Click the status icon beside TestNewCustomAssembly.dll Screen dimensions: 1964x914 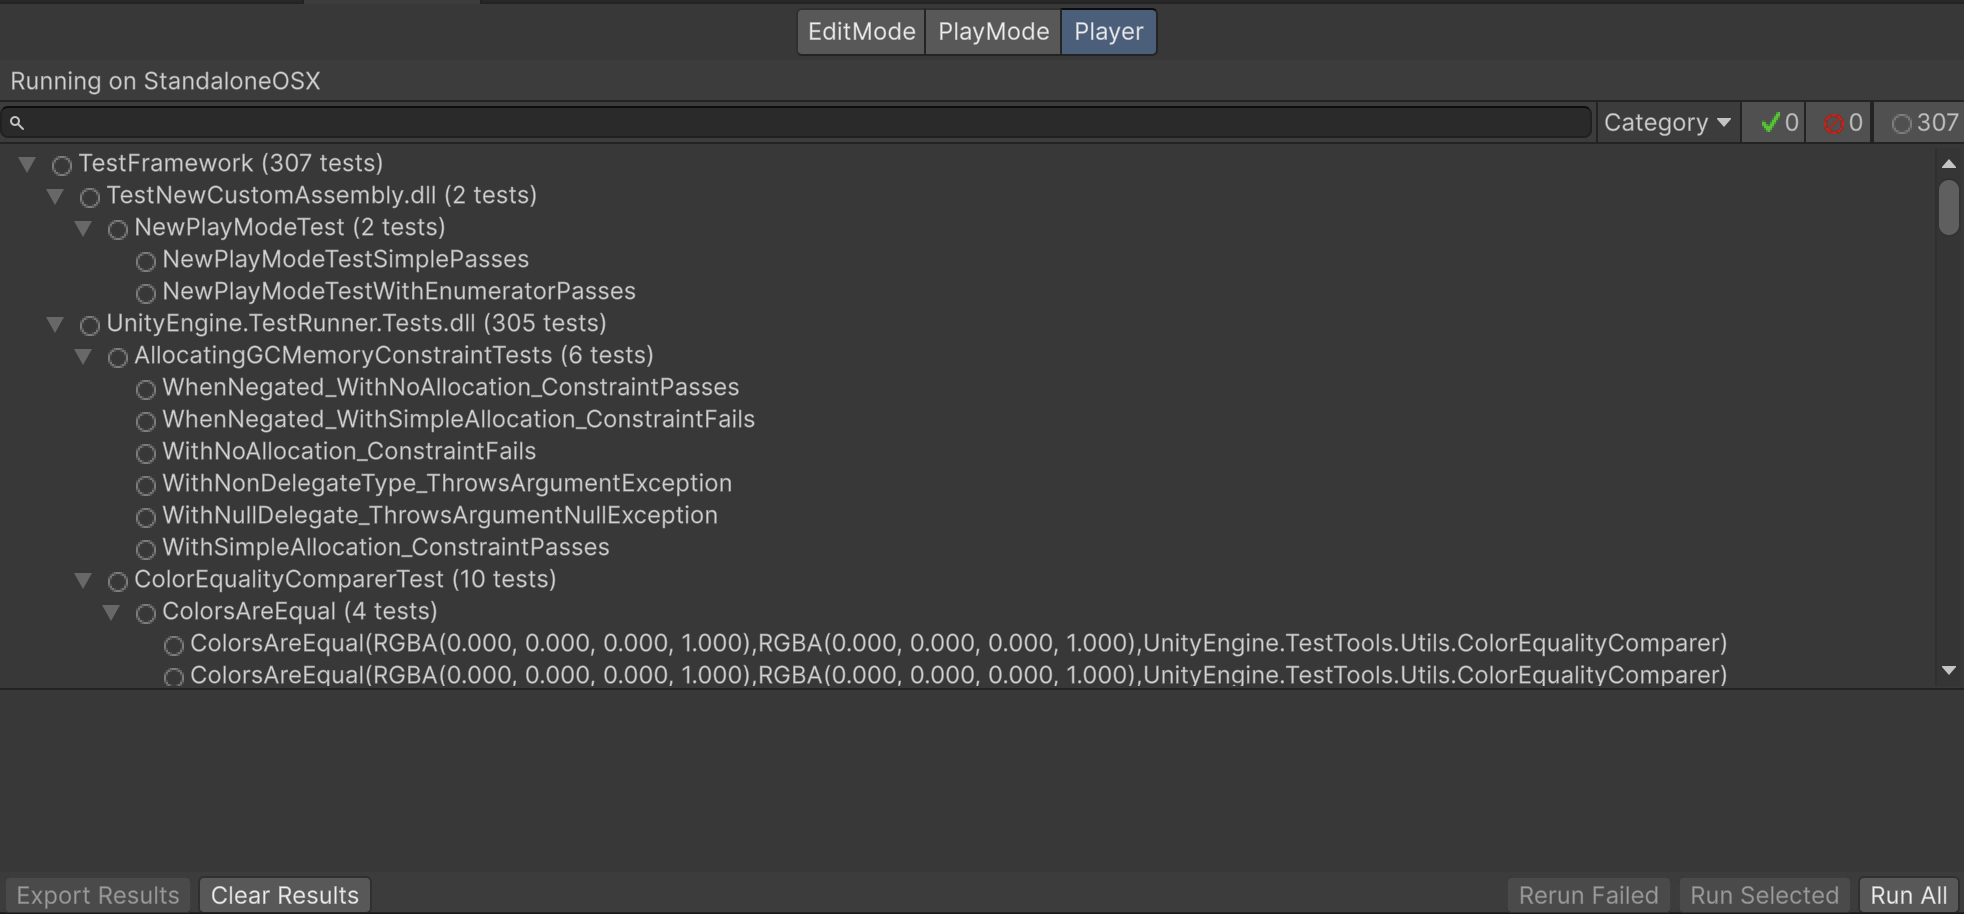(89, 197)
